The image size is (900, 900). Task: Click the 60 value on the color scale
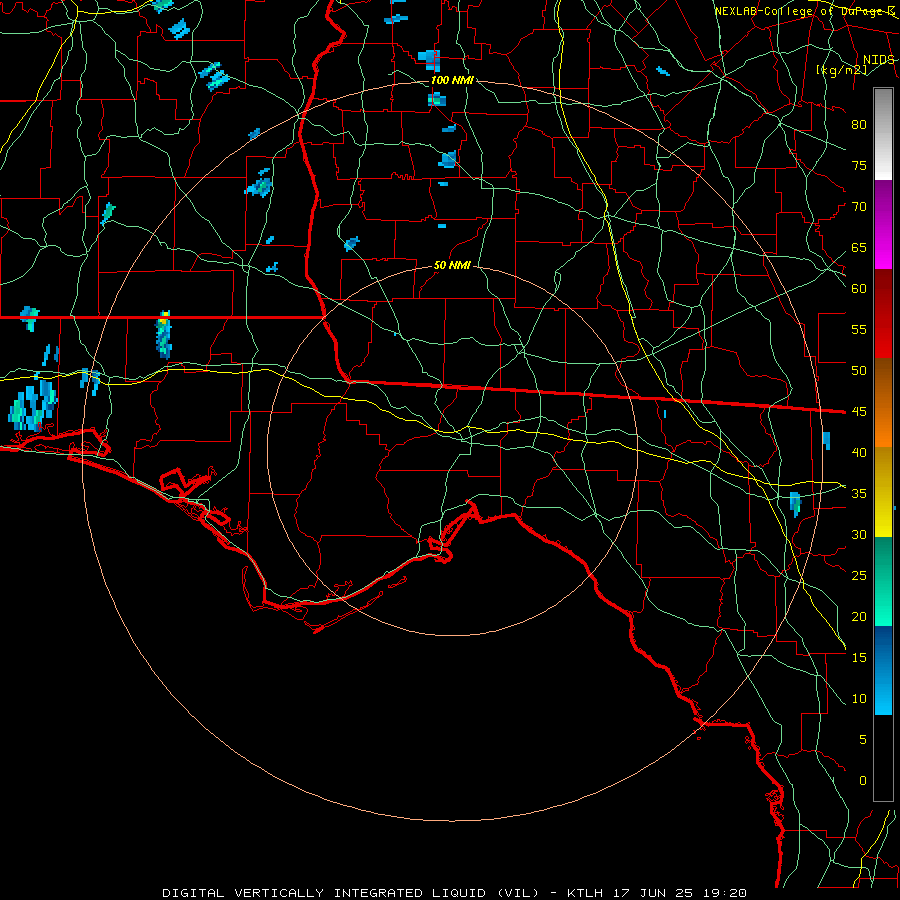859,289
